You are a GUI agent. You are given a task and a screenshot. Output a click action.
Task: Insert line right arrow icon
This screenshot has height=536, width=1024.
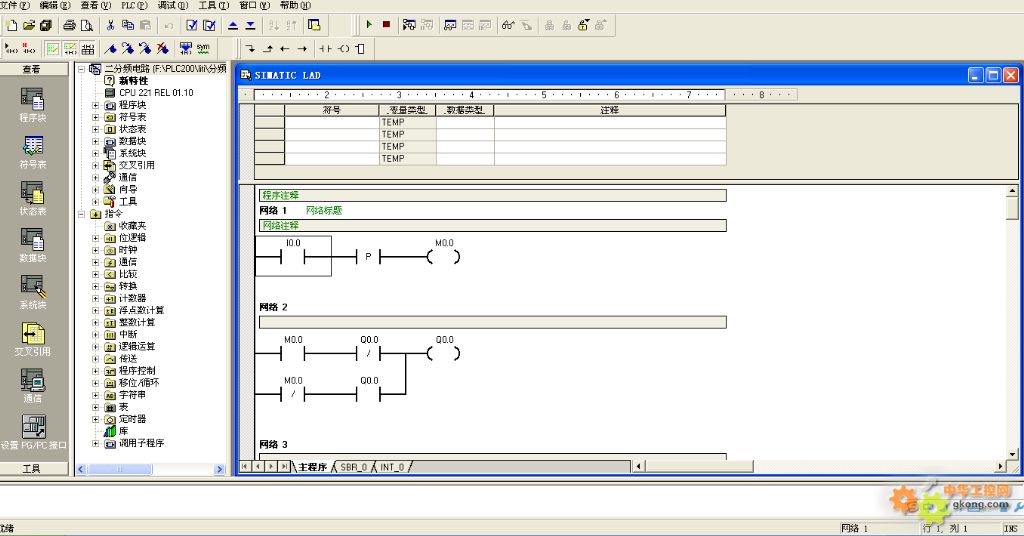tap(302, 48)
